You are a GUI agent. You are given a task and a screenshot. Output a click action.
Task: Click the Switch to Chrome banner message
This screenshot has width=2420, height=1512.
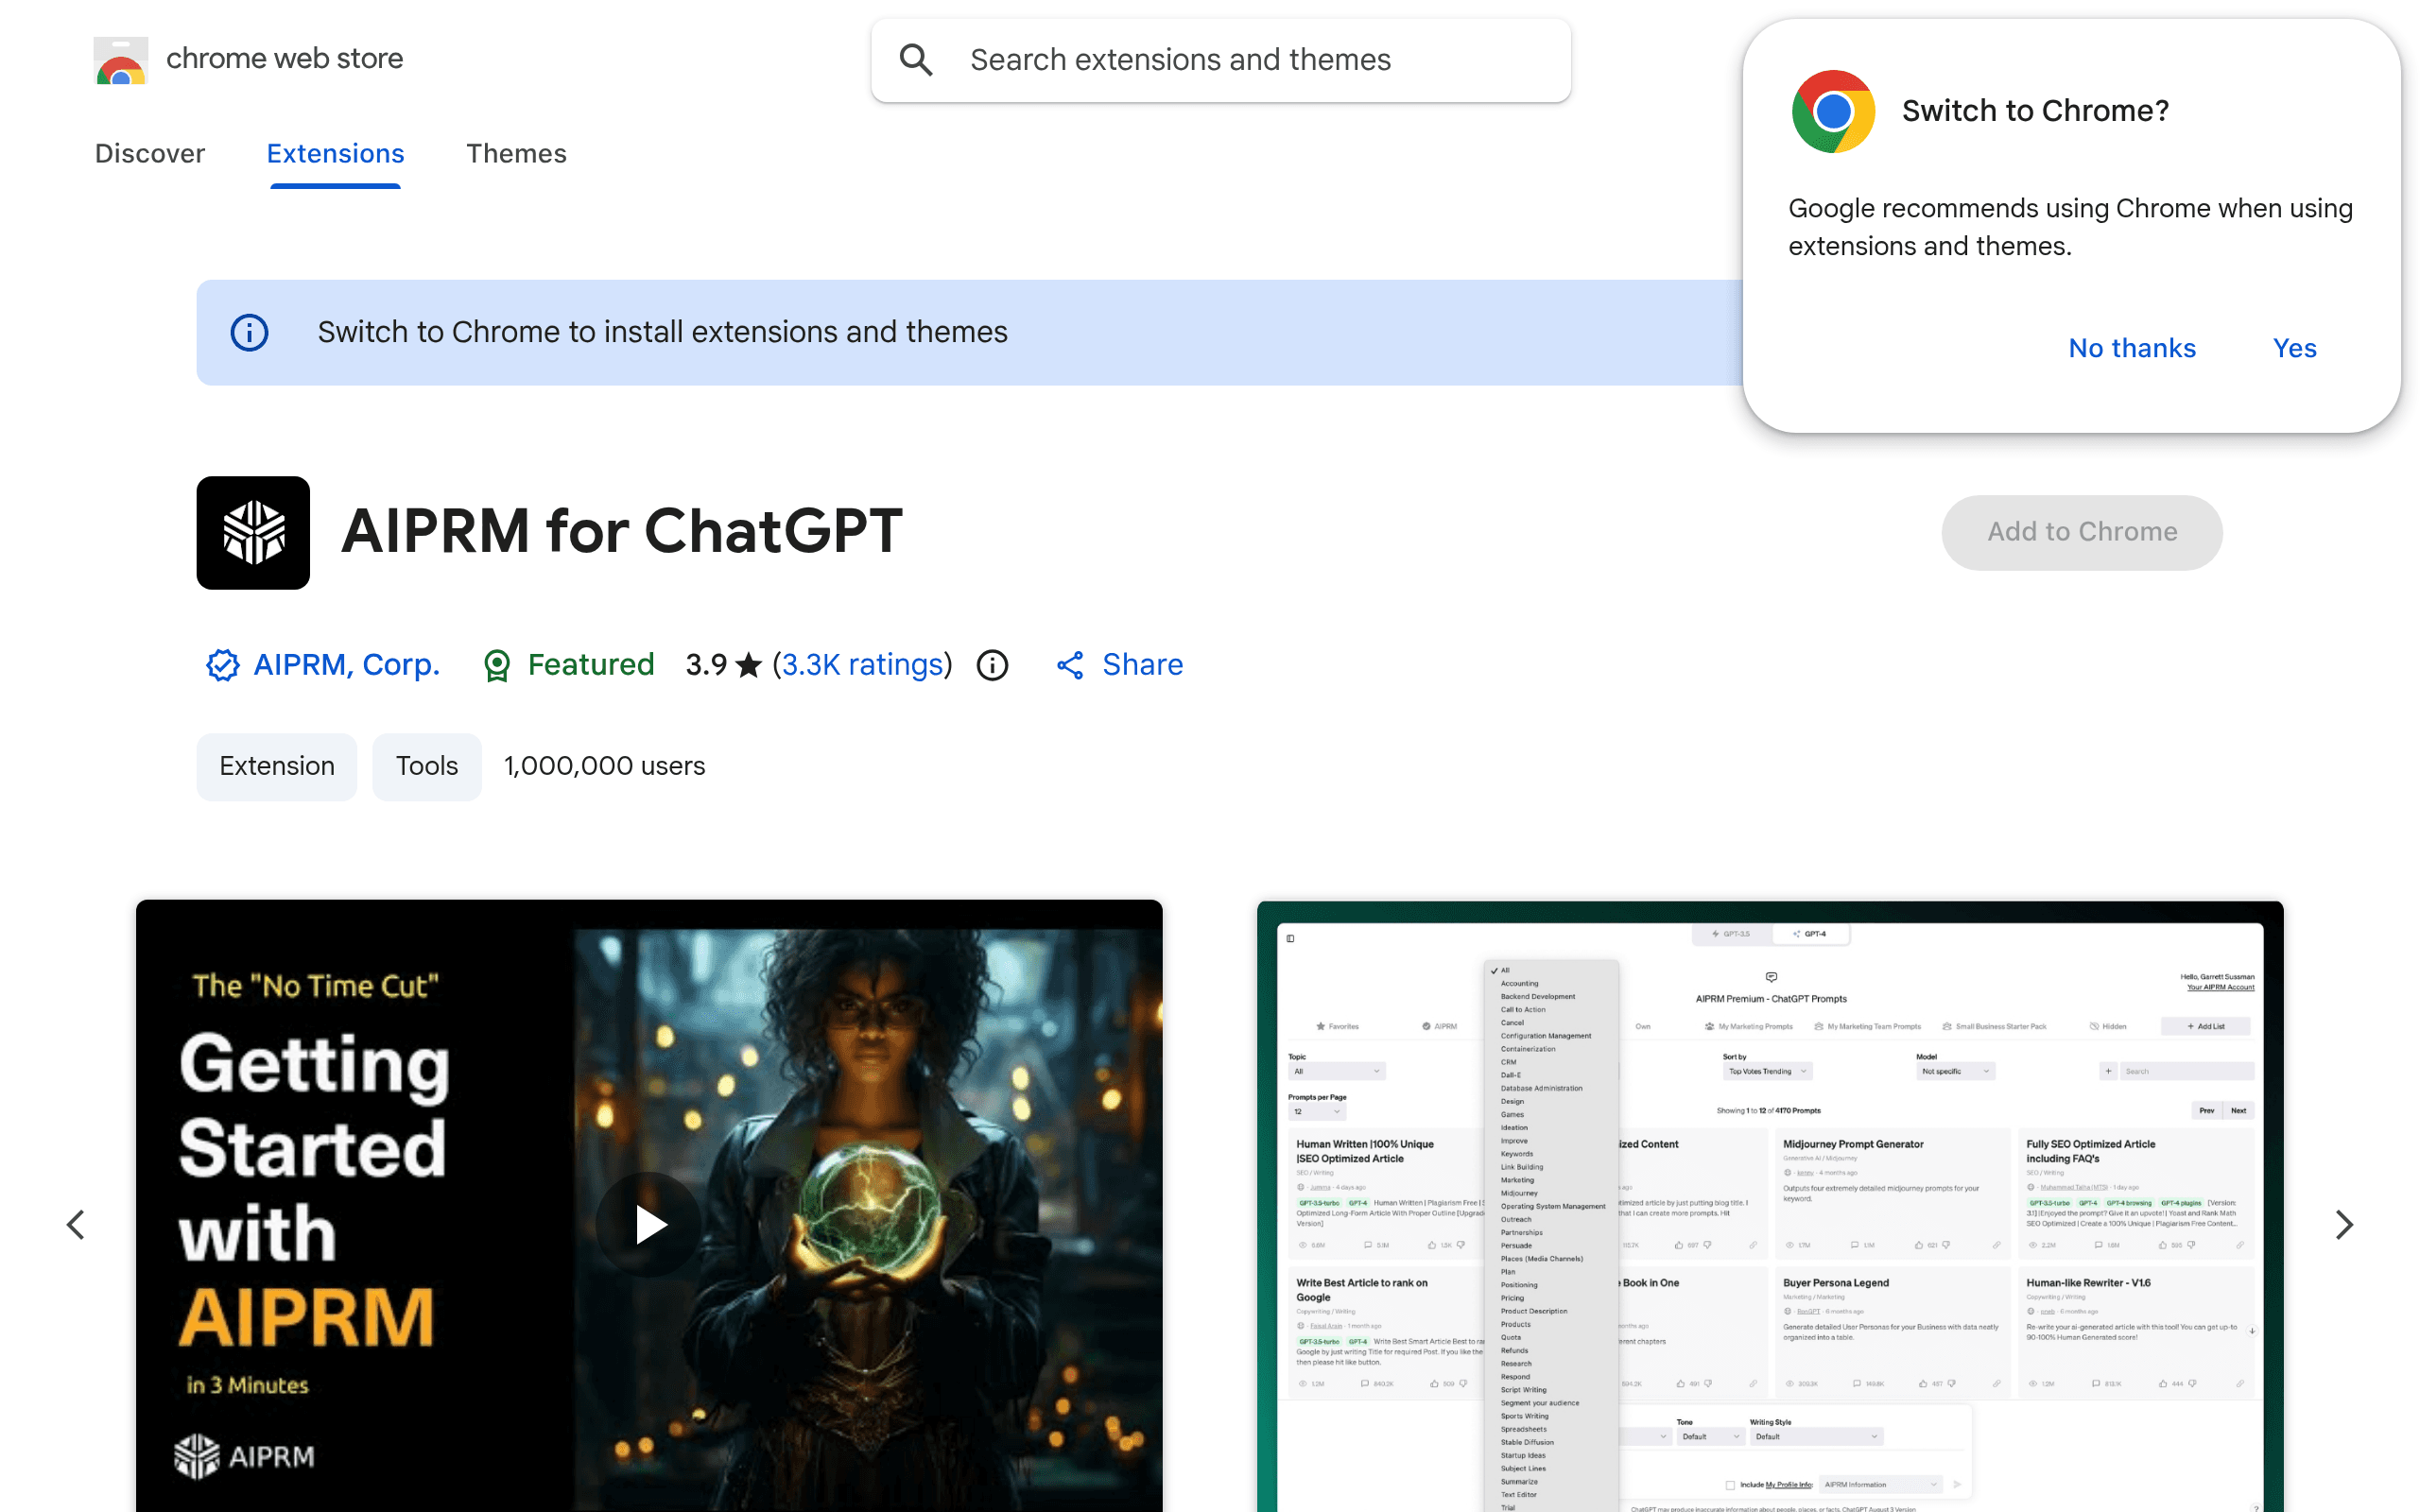[662, 332]
